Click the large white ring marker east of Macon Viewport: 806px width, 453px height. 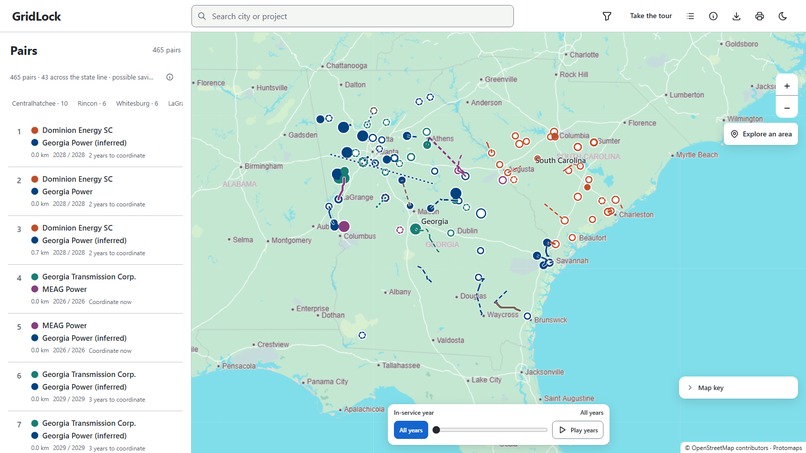click(481, 213)
